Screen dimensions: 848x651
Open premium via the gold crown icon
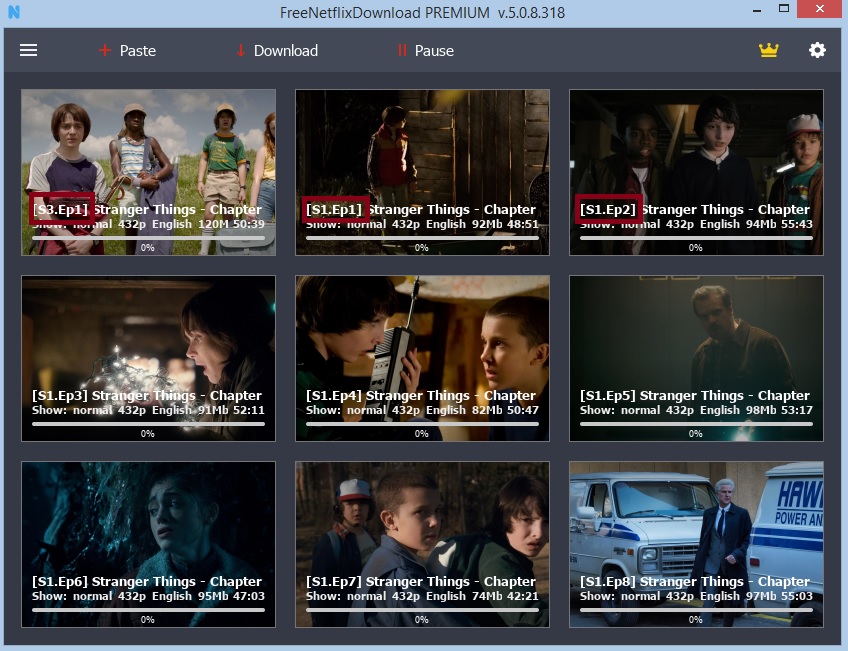point(768,50)
